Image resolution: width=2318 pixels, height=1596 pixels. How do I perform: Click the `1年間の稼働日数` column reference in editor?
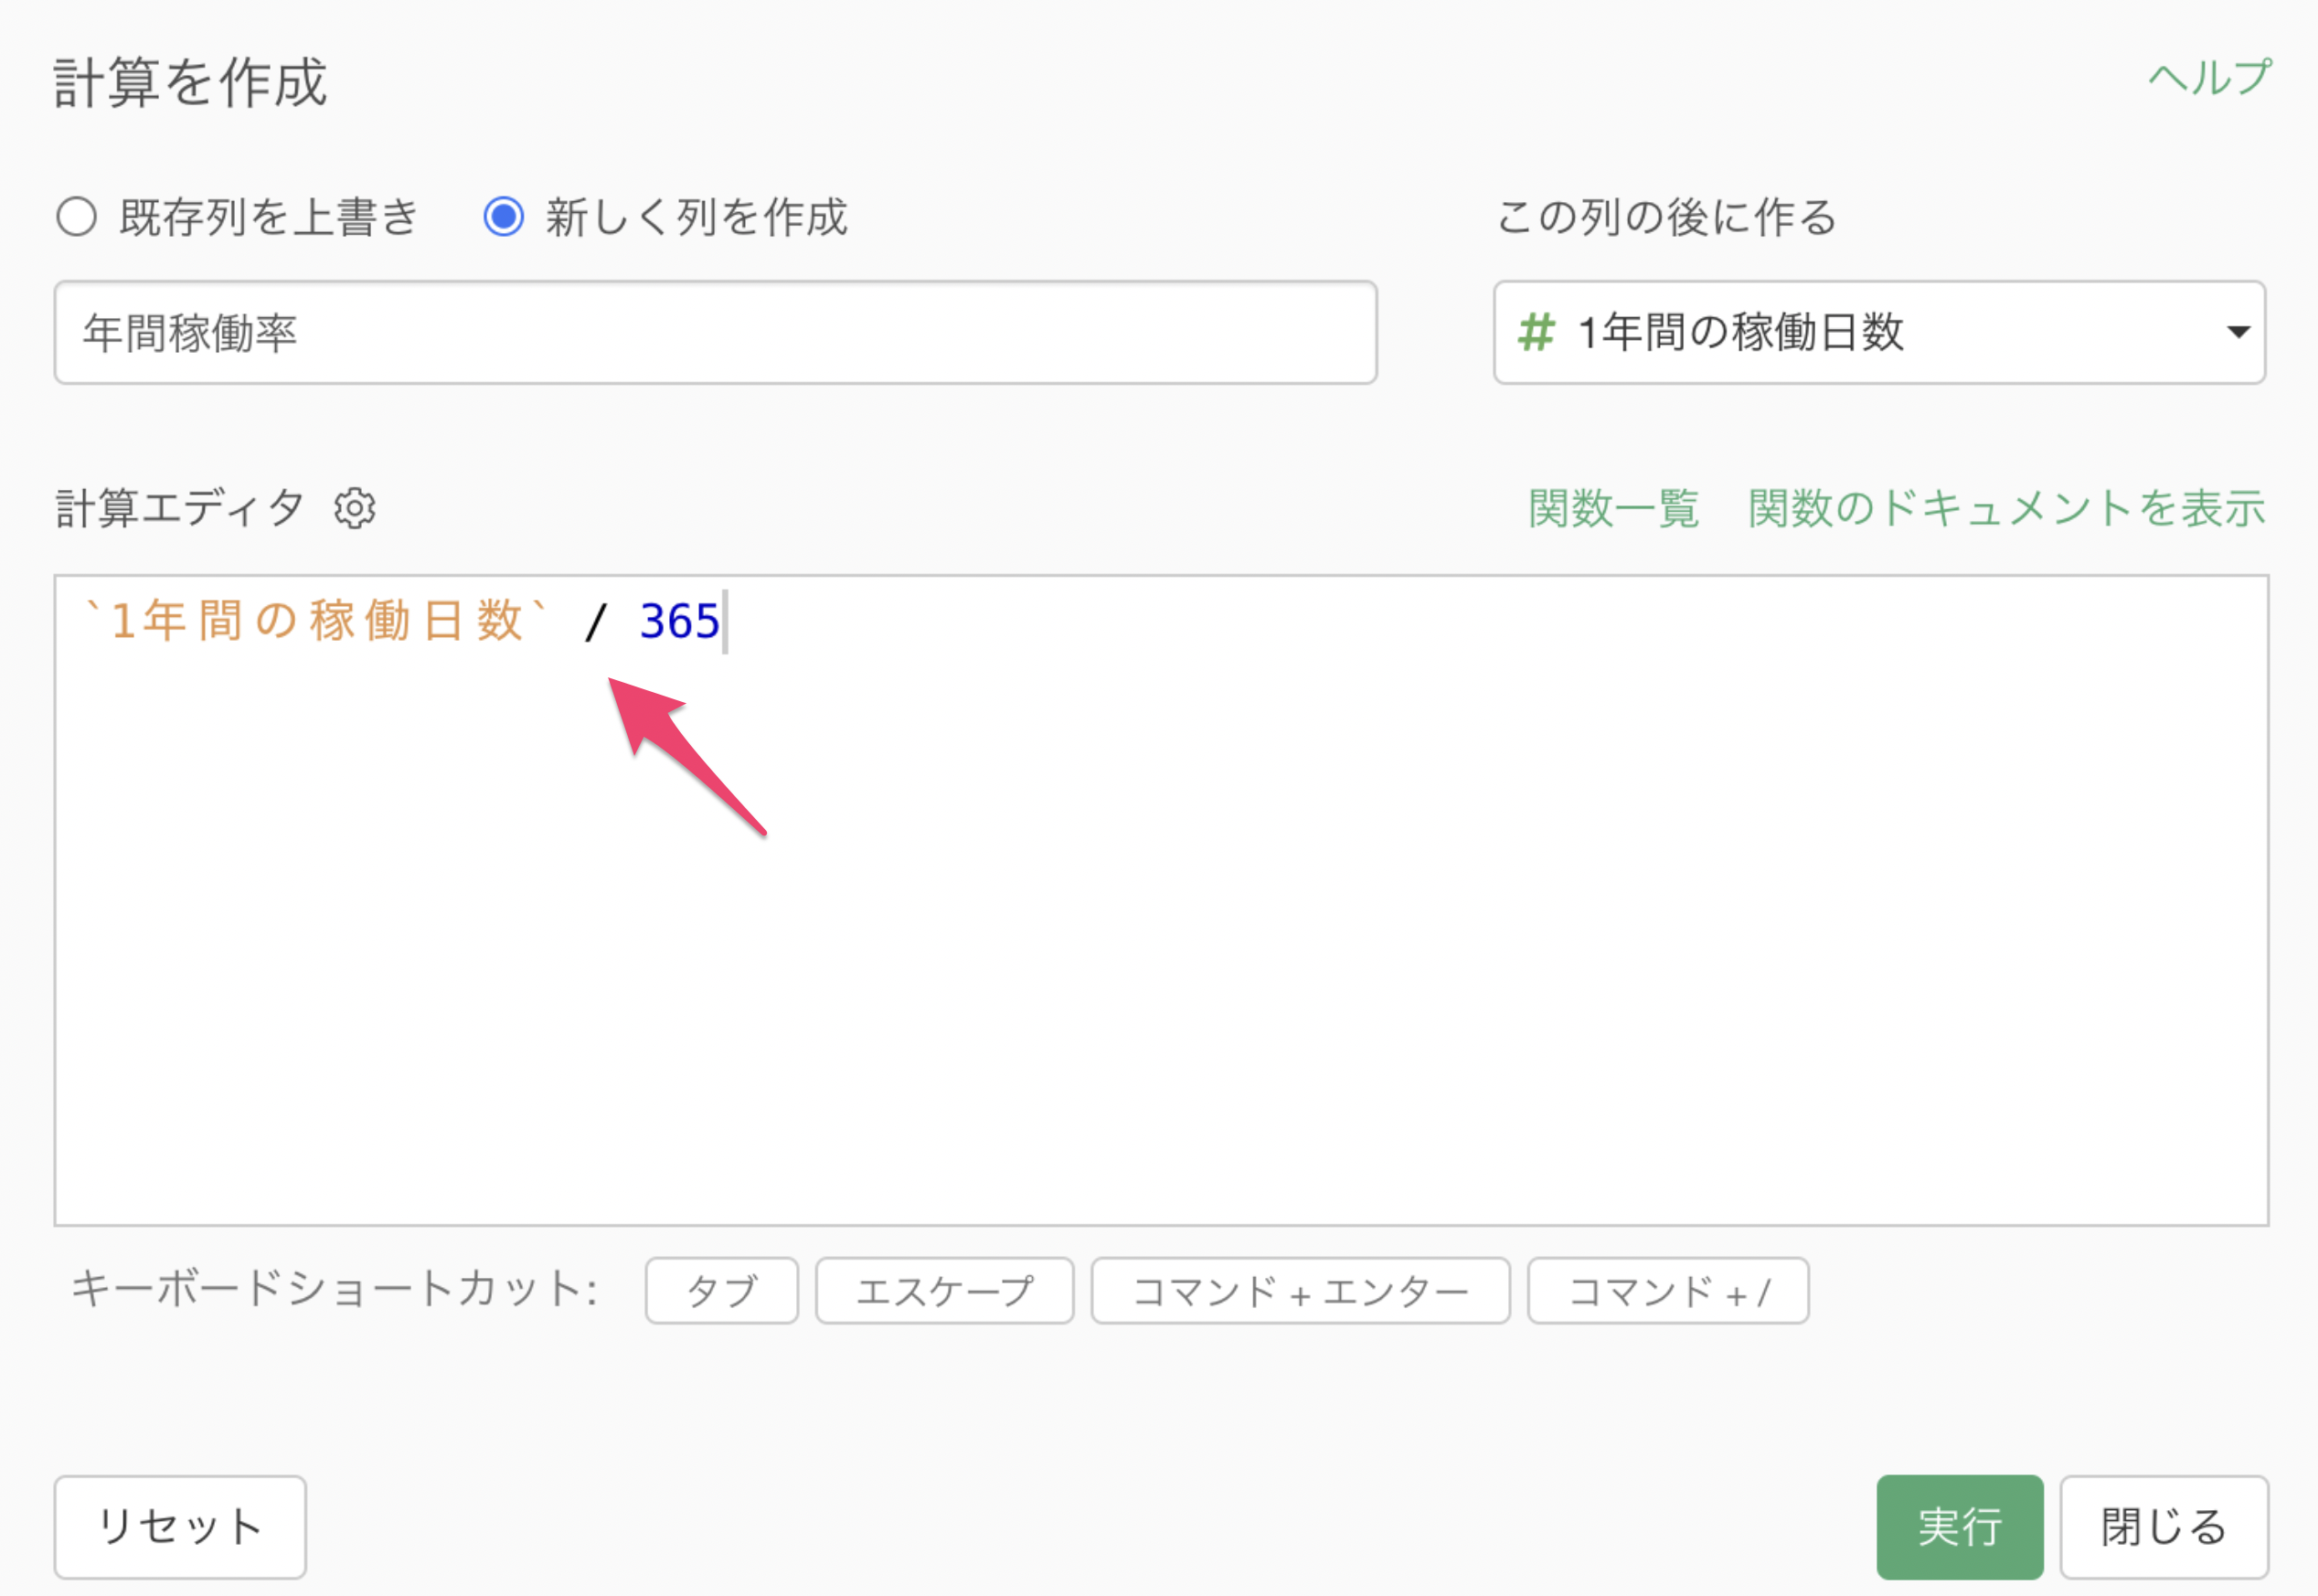pyautogui.click(x=316, y=620)
